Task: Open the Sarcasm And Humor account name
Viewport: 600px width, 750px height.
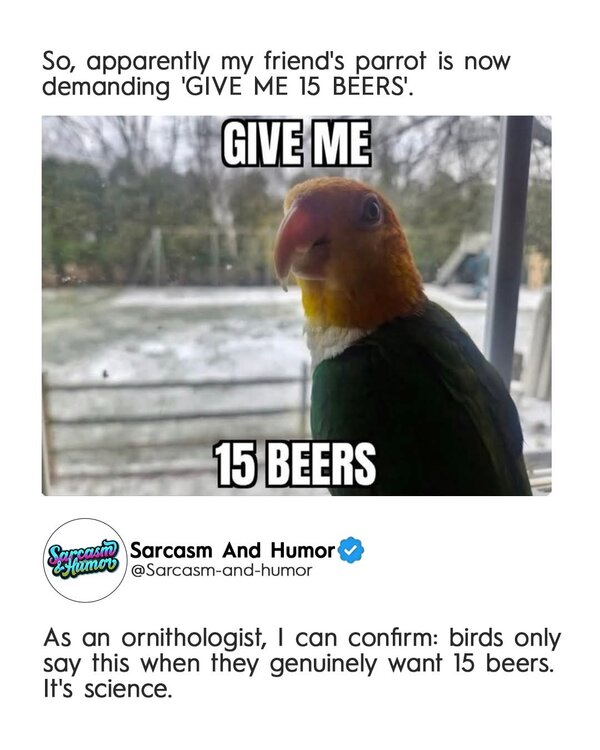Action: 233,550
